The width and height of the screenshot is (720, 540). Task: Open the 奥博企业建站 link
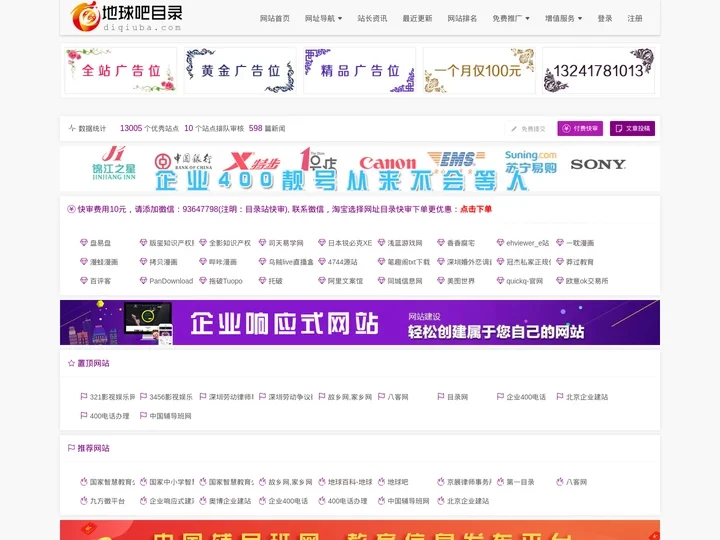click(x=230, y=501)
